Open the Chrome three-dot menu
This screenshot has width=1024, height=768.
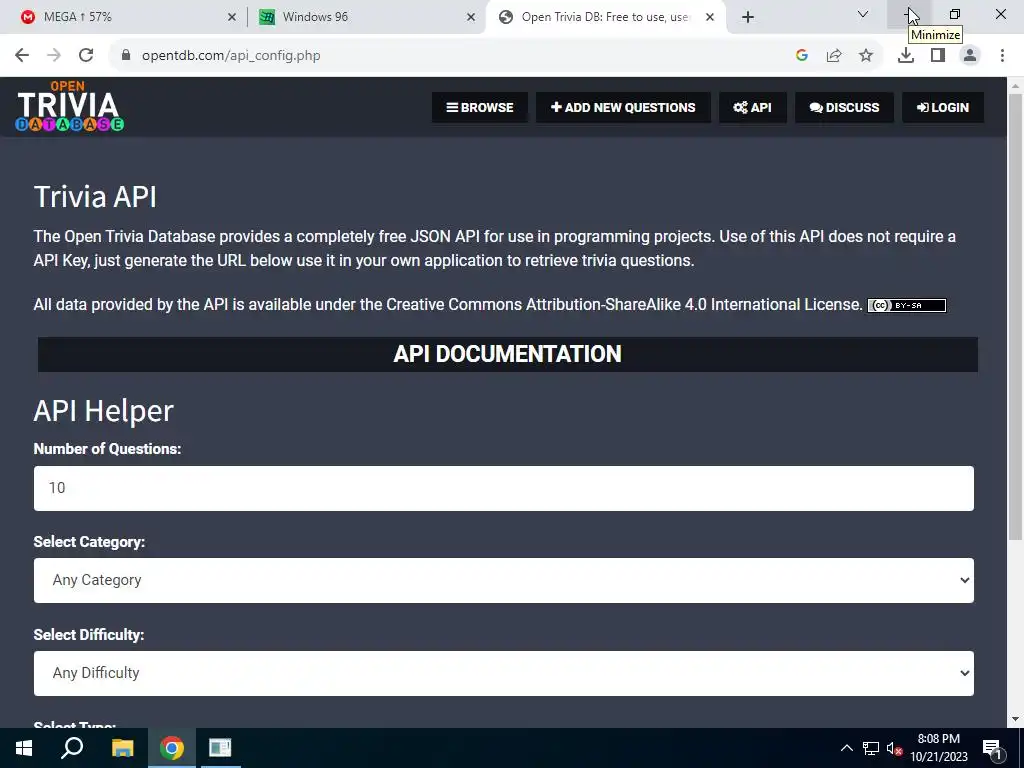tap(1002, 56)
